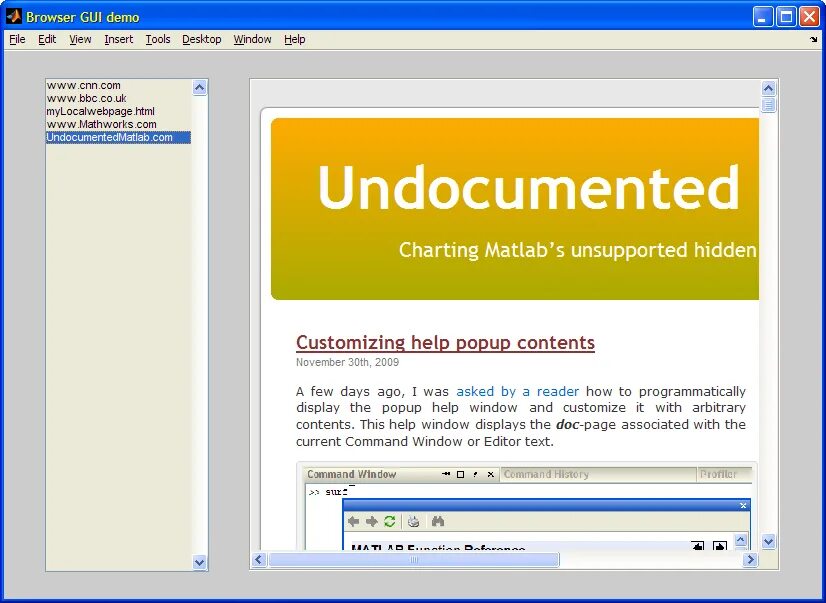Select myLocalwebpage.html in the list
The image size is (826, 603).
point(118,111)
